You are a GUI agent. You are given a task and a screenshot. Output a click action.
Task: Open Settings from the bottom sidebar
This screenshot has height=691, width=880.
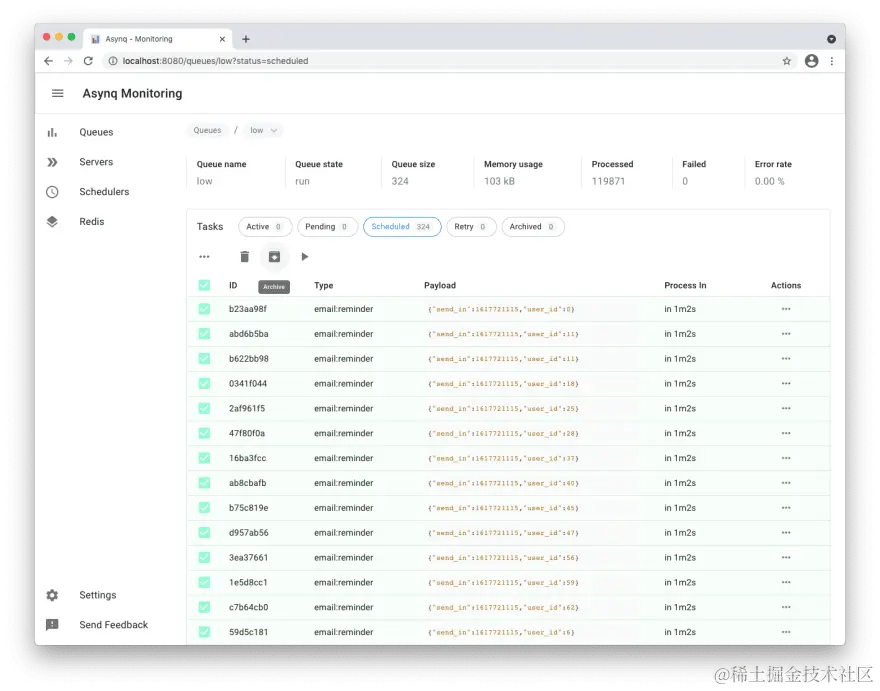pos(97,594)
